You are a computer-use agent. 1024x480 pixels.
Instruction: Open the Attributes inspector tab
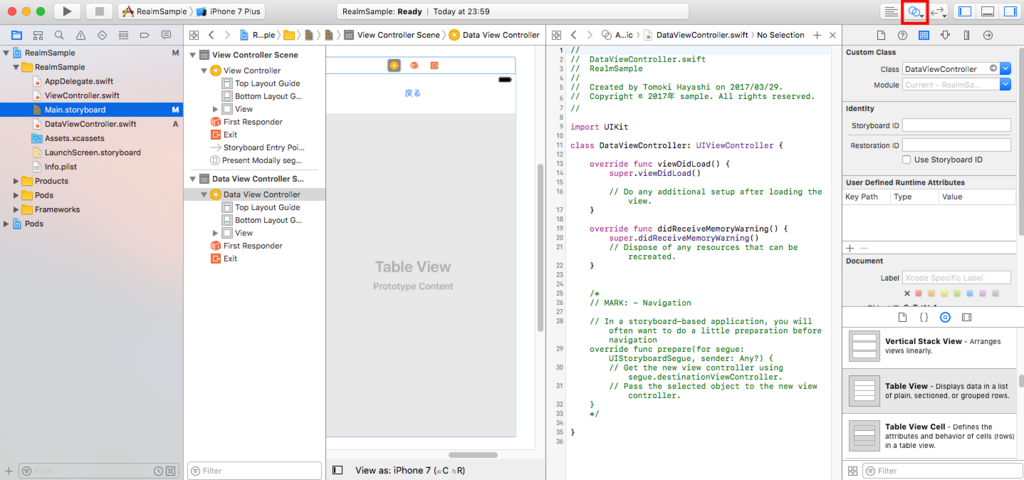coord(945,35)
